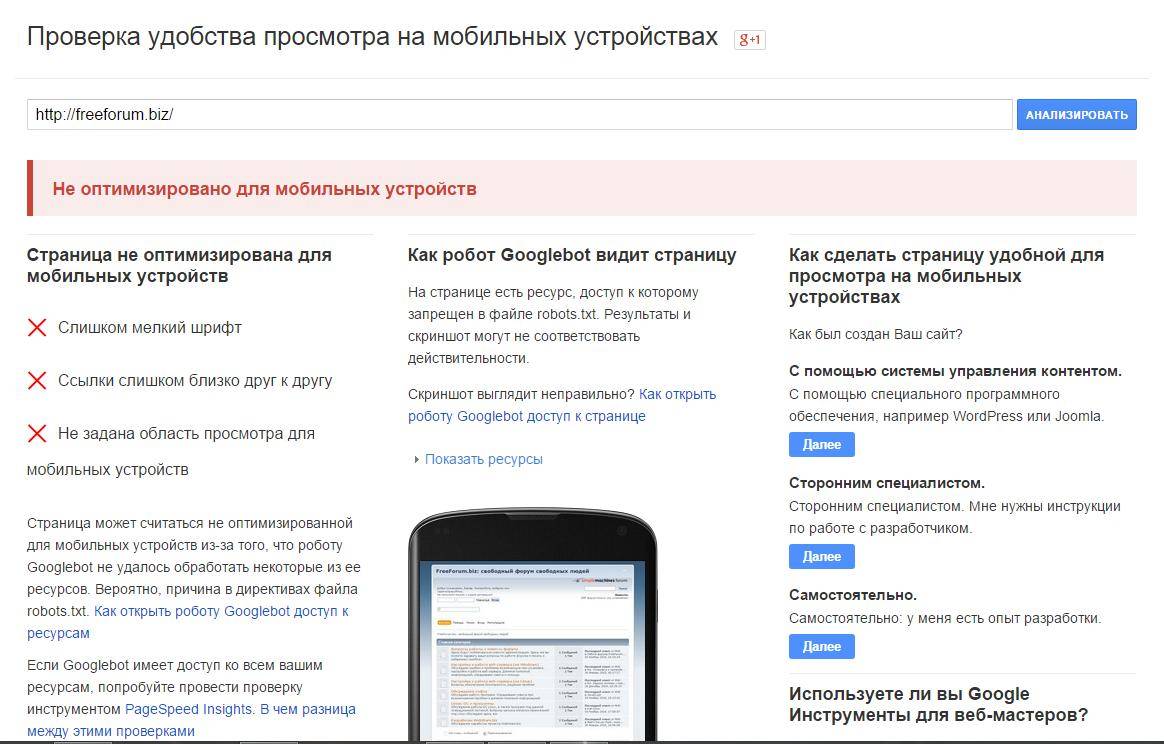Open the 'PageSpeed Insights' link
1164x744 pixels.
[189, 709]
